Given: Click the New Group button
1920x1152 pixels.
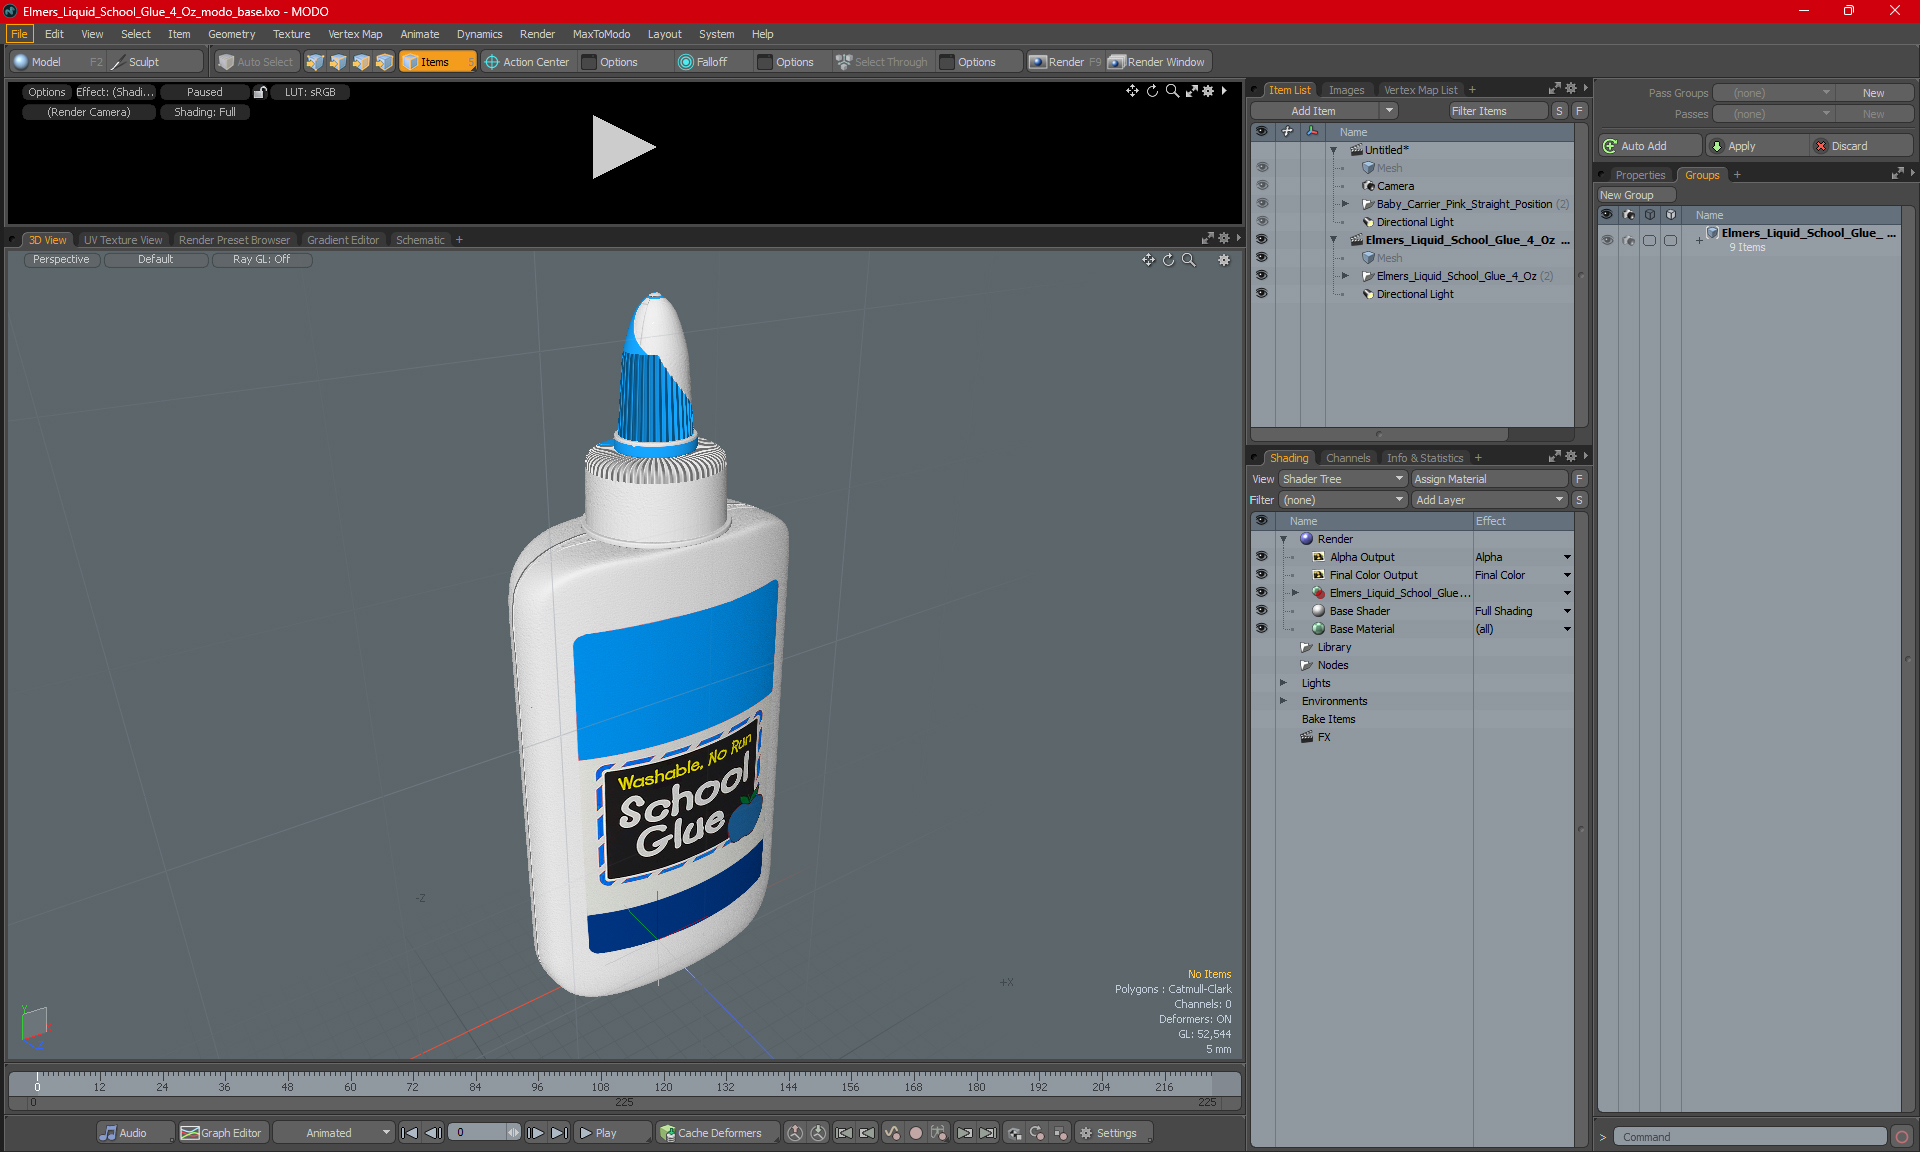Looking at the screenshot, I should [x=1635, y=195].
